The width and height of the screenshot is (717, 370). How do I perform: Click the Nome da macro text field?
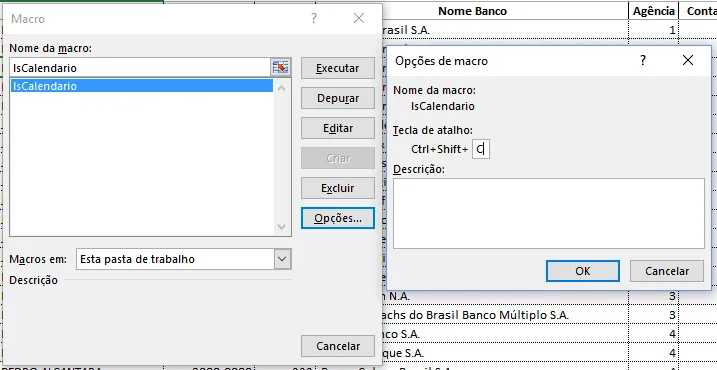click(x=140, y=68)
